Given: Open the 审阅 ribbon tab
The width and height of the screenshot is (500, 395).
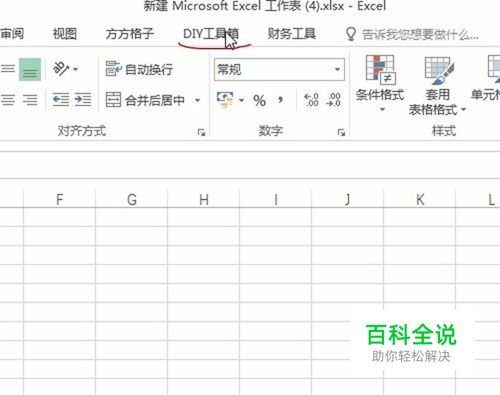Looking at the screenshot, I should click(12, 34).
